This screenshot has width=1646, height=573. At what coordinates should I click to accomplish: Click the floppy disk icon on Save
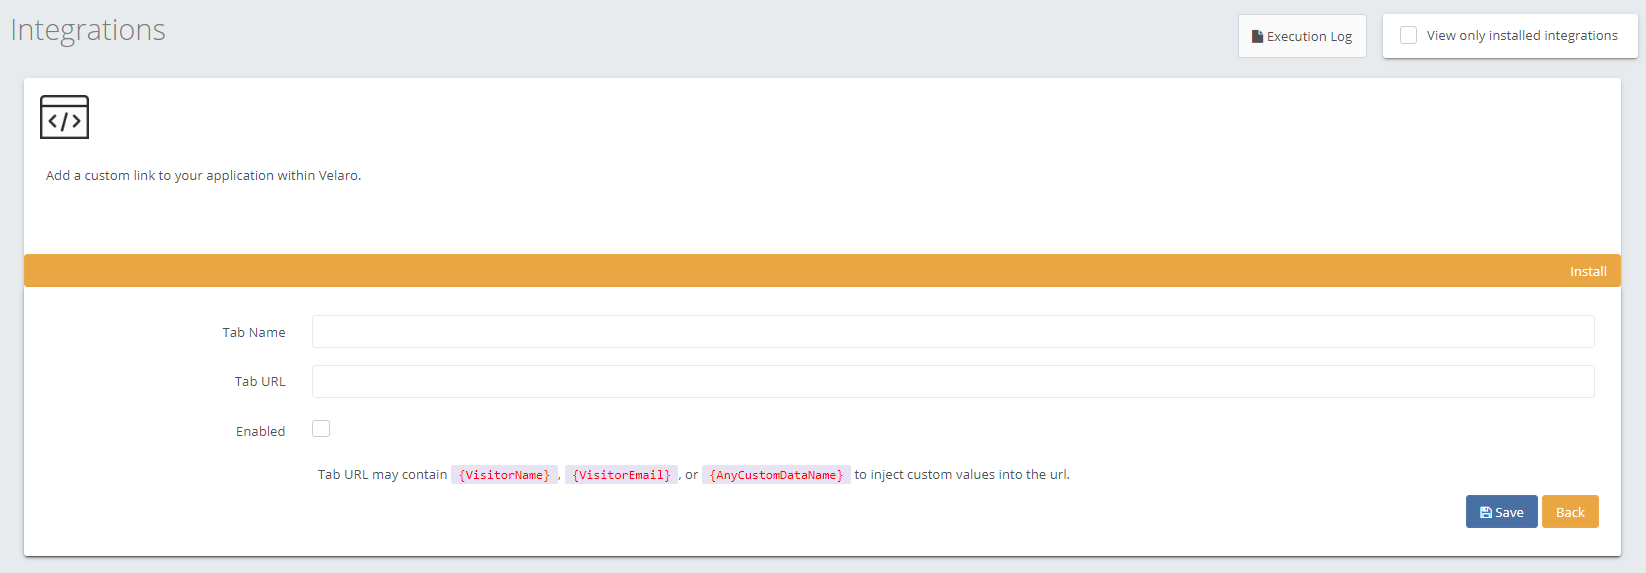point(1485,512)
